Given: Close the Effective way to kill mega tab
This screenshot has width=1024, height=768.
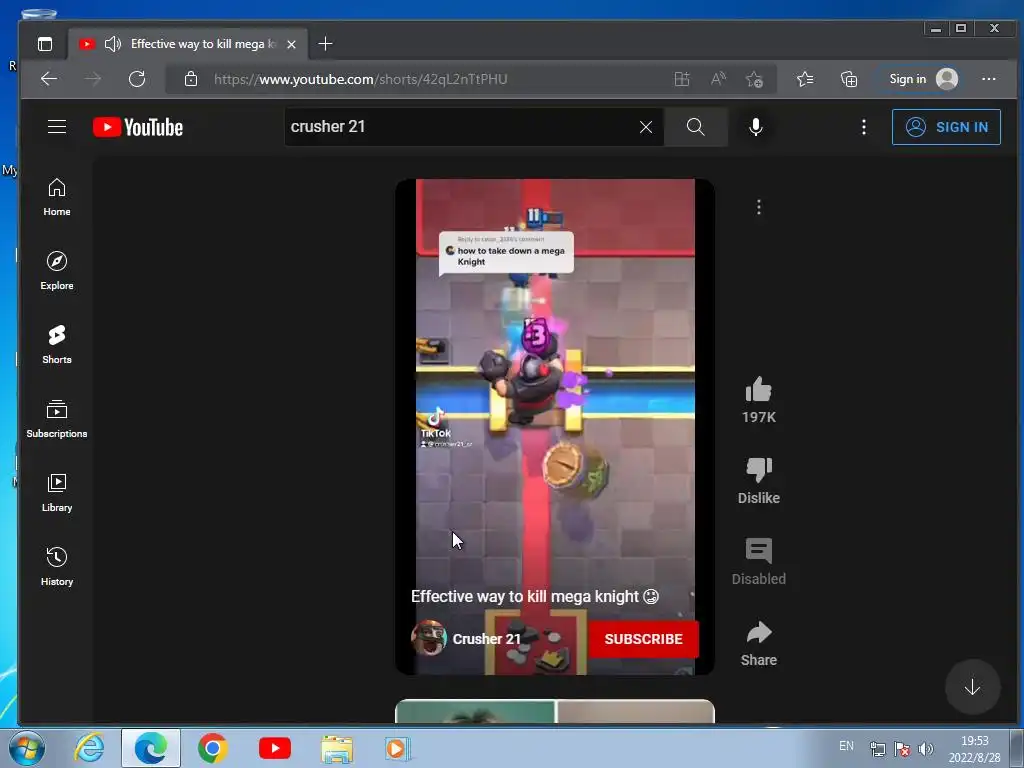Looking at the screenshot, I should tap(291, 44).
